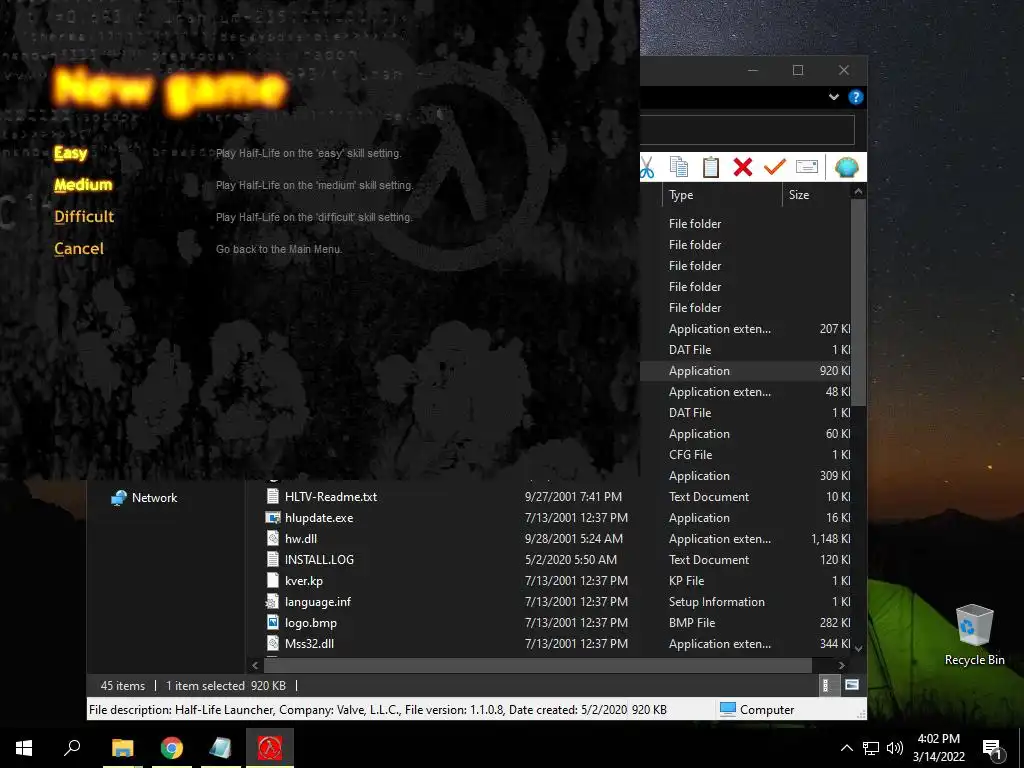Click Computer label in details bar
This screenshot has width=1024, height=768.
(767, 710)
